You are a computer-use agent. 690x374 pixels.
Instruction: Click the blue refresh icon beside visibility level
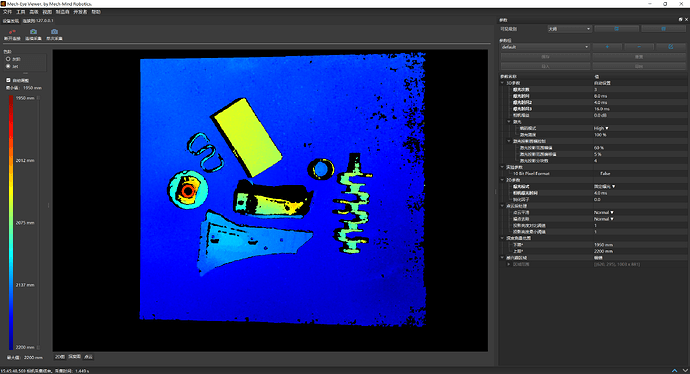(617, 29)
